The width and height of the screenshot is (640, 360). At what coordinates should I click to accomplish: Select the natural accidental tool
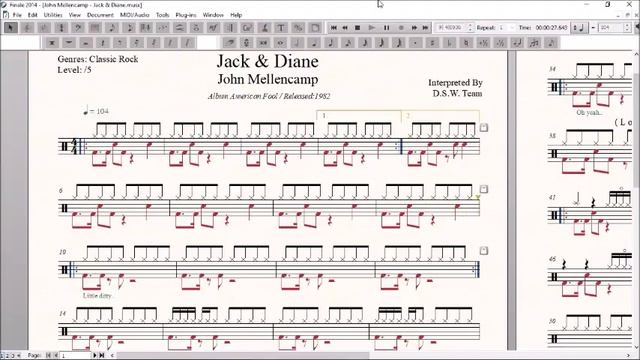click(x=467, y=42)
